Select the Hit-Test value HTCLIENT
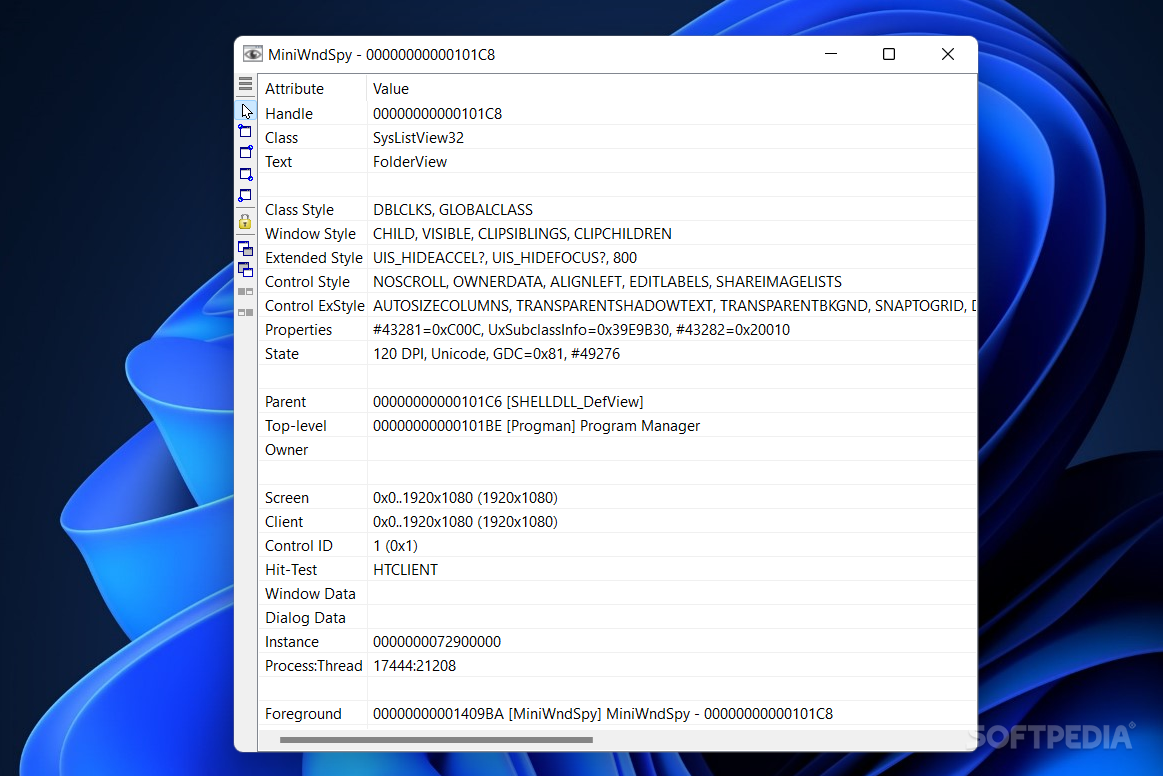Viewport: 1163px width, 776px height. click(x=405, y=570)
